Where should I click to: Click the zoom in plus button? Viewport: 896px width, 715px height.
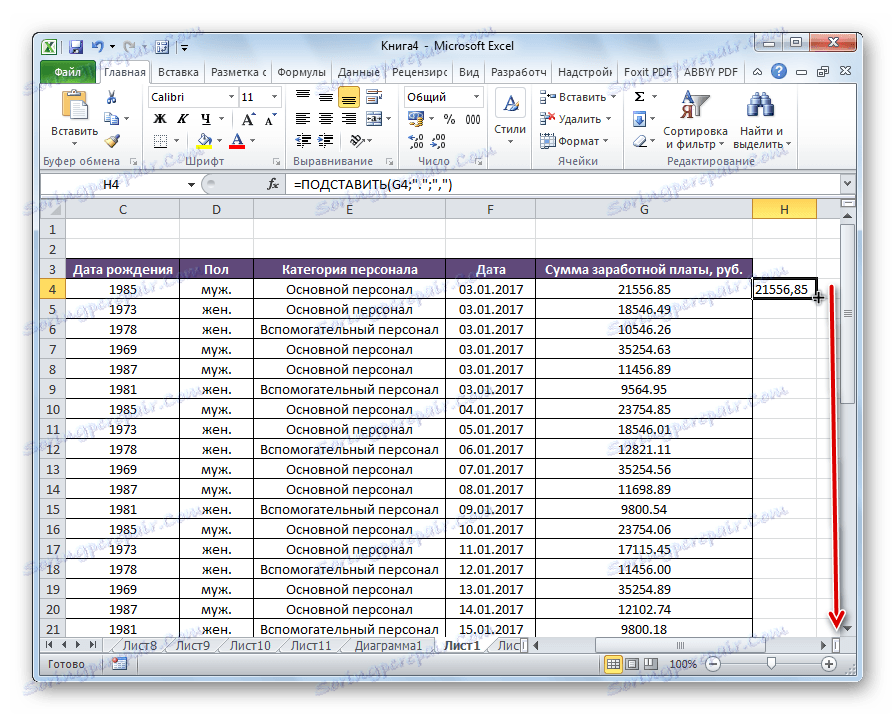pyautogui.click(x=829, y=664)
